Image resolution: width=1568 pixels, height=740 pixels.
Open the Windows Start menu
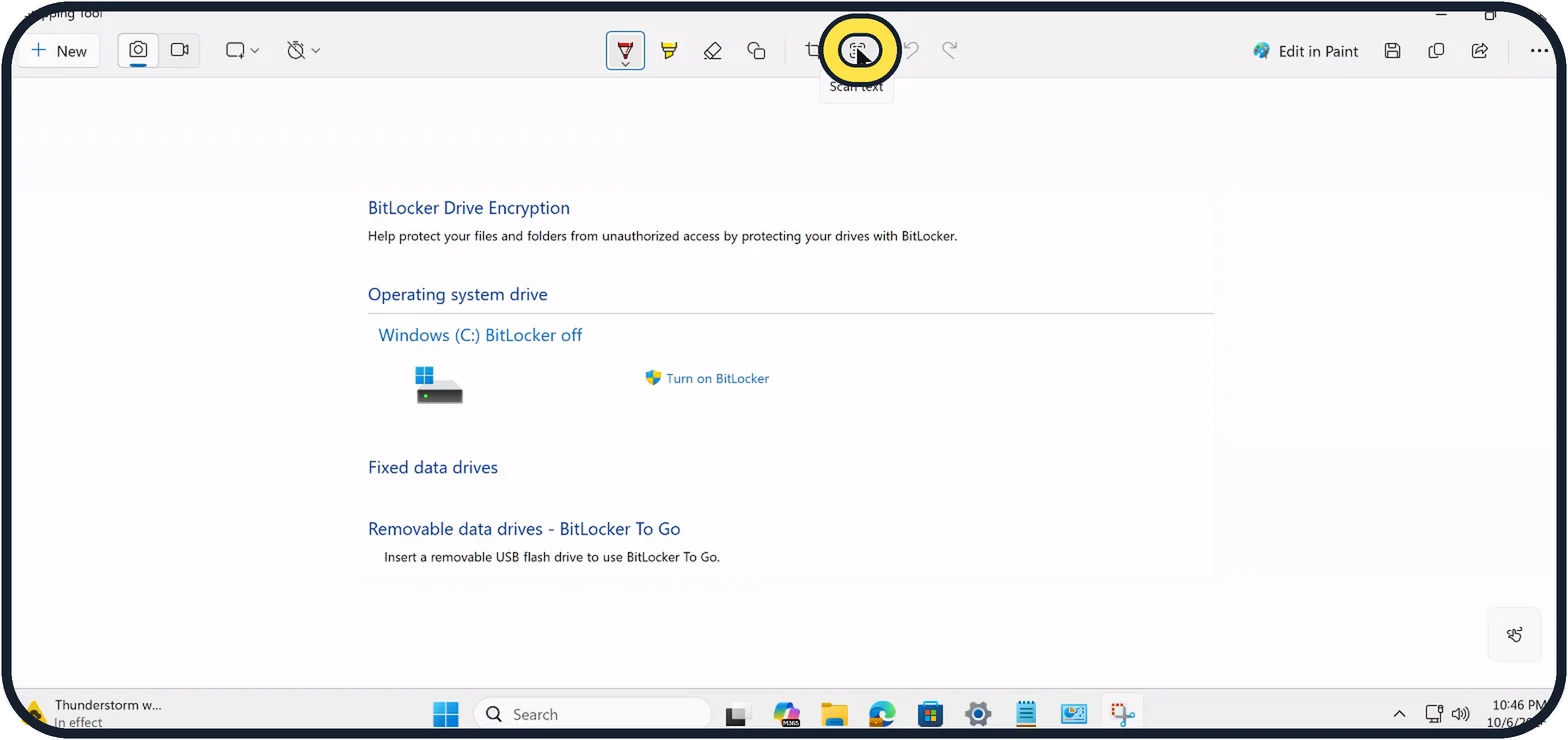(446, 714)
